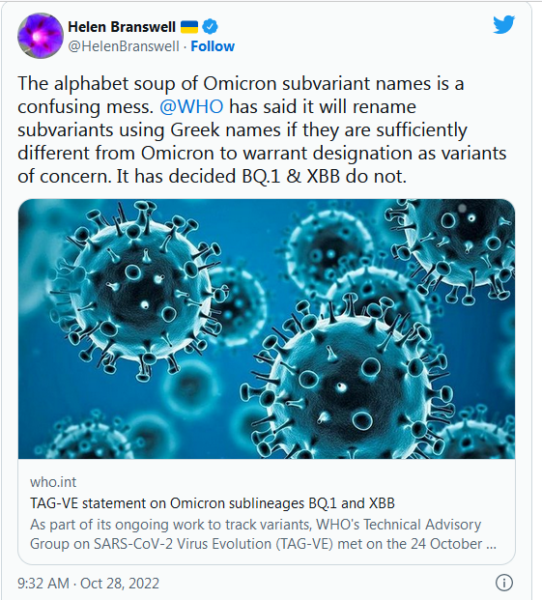This screenshot has height=600, width=542.
Task: Click the blue verified checkmark badge
Action: click(x=210, y=27)
